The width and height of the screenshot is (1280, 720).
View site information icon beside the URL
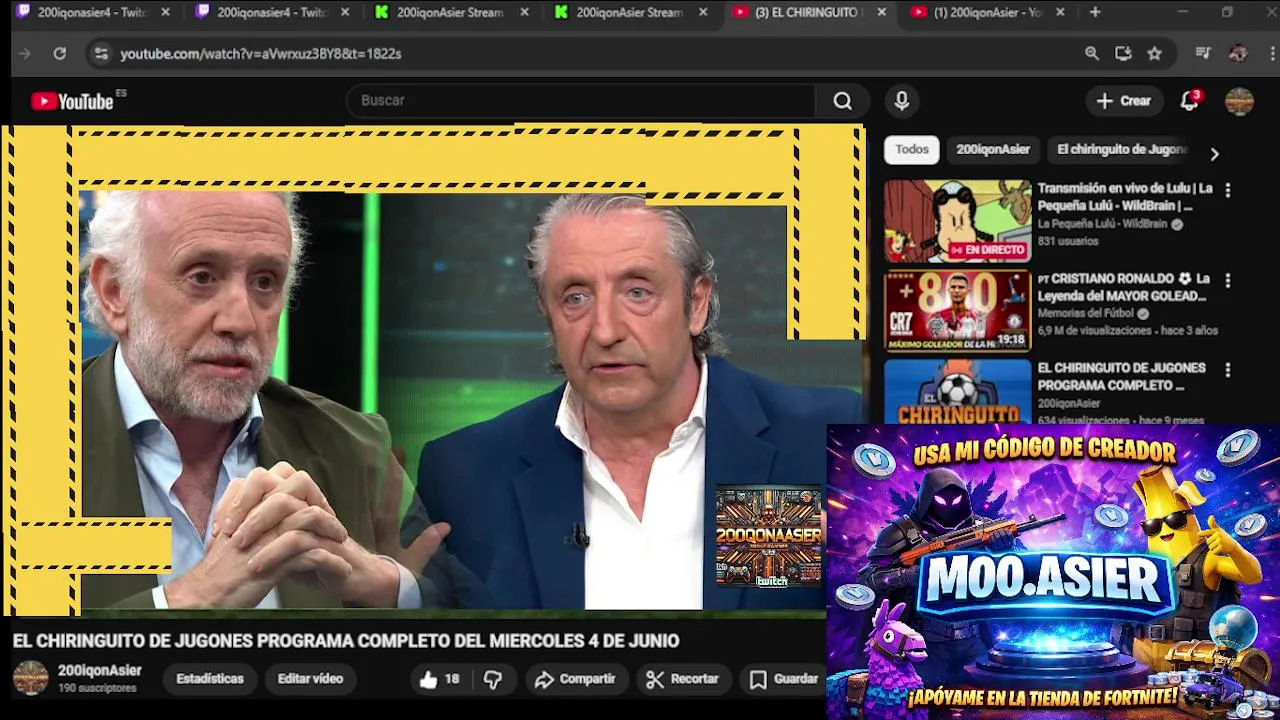pos(100,54)
